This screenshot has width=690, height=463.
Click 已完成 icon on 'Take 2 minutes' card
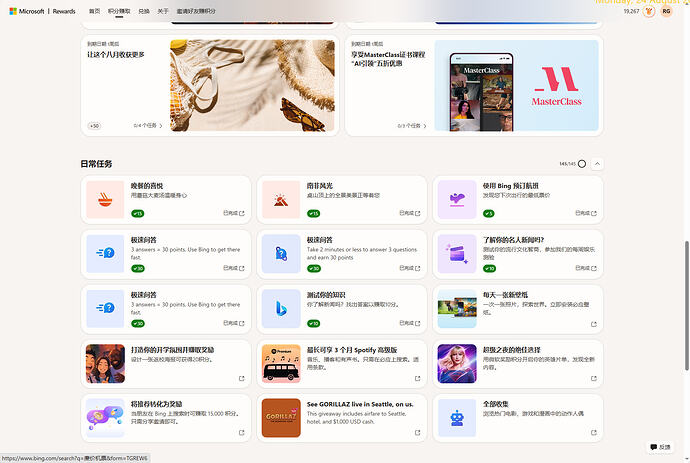(x=418, y=268)
